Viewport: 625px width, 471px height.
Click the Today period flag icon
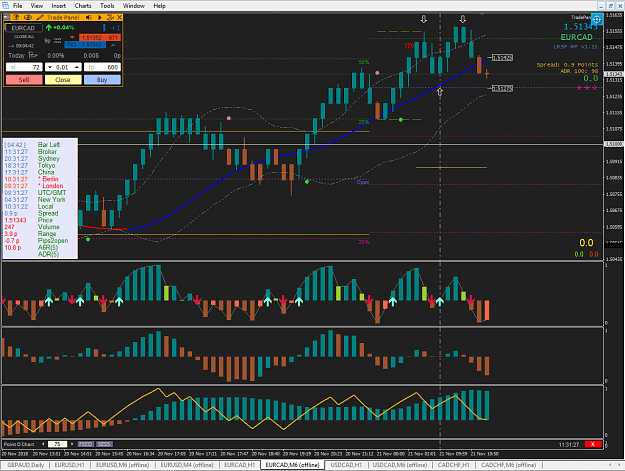click(x=33, y=55)
